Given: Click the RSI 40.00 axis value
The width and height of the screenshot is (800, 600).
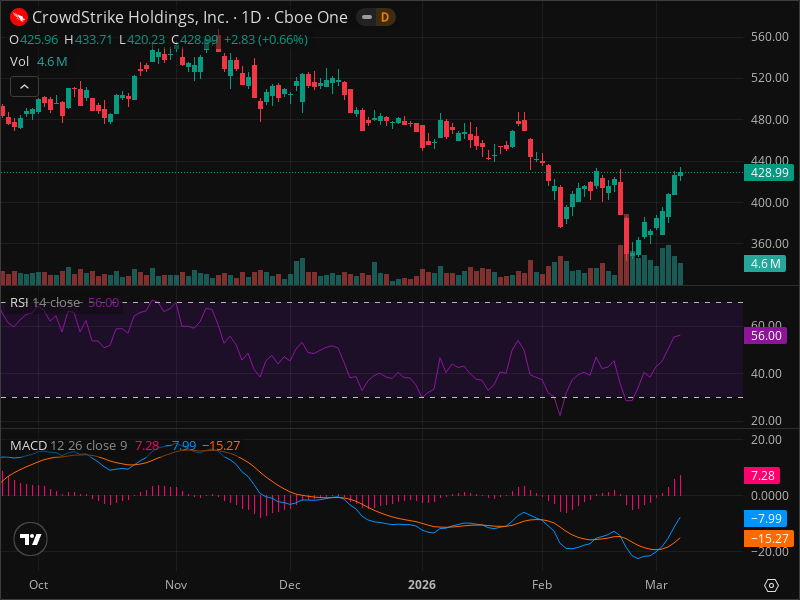Looking at the screenshot, I should pyautogui.click(x=766, y=374).
